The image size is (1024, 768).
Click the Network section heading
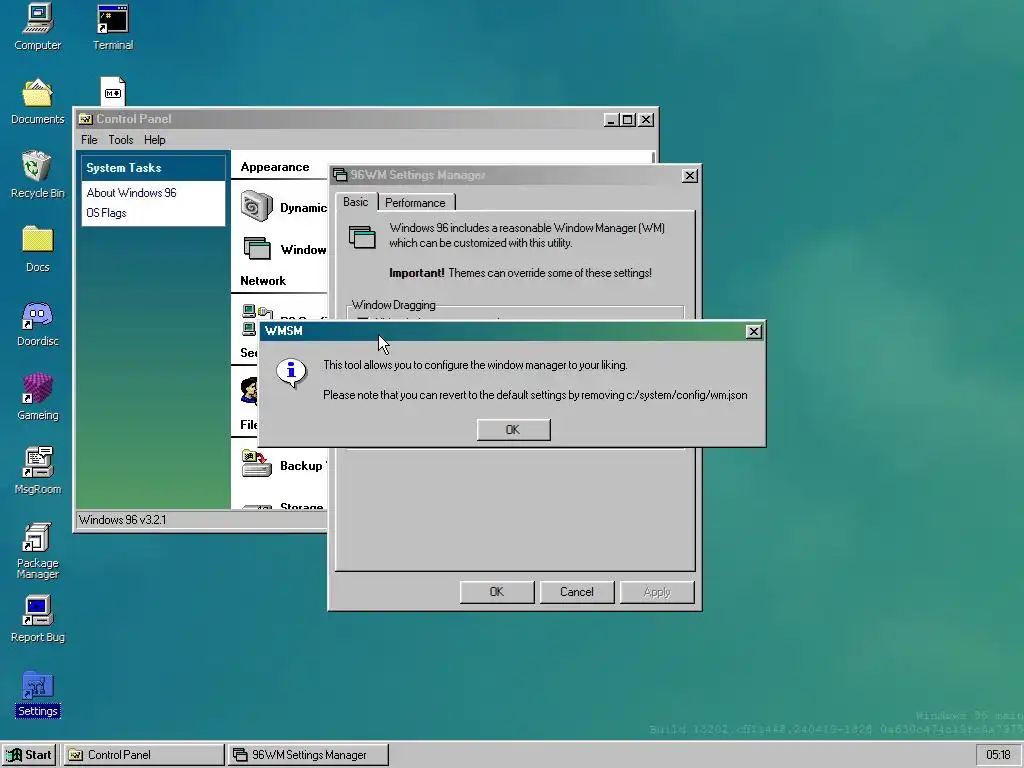(x=263, y=281)
